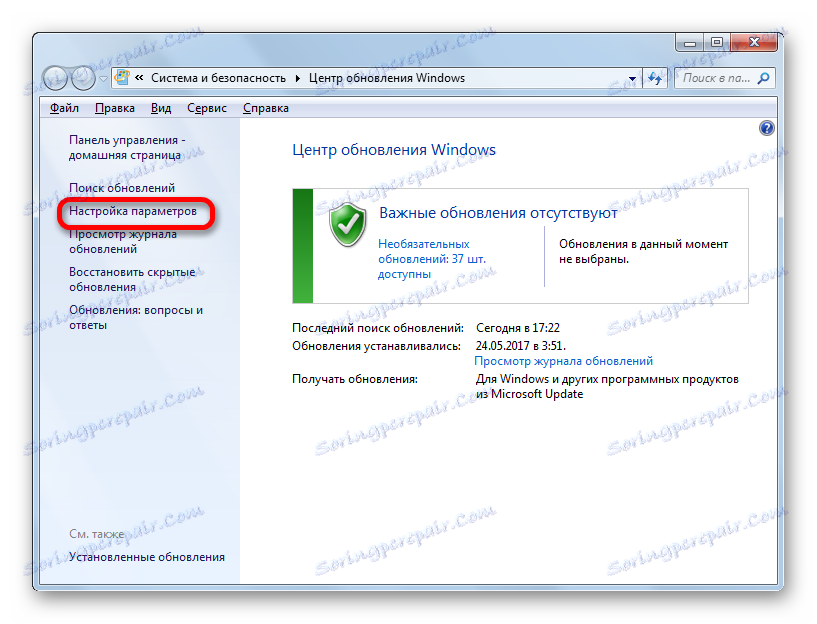
Task: Open sidebar link 'Просмотр журнала обновлений'
Action: (x=123, y=242)
